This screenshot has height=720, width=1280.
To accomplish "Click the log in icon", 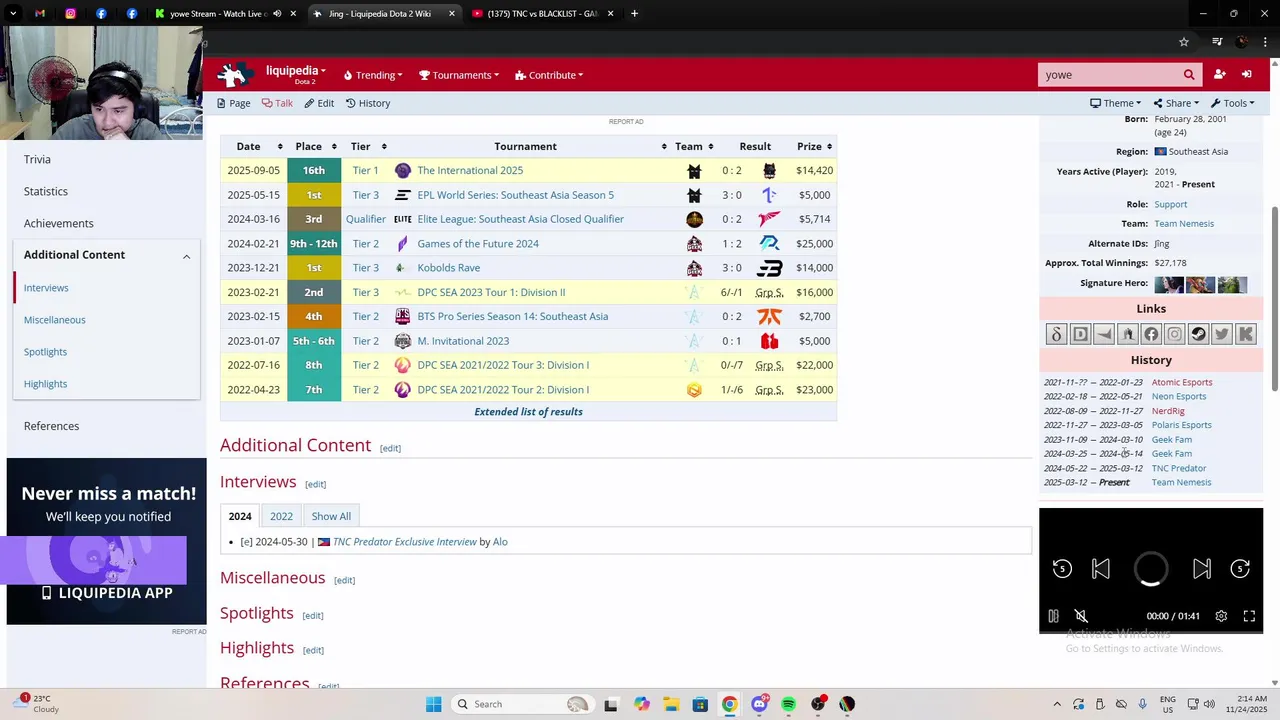I will [x=1247, y=75].
